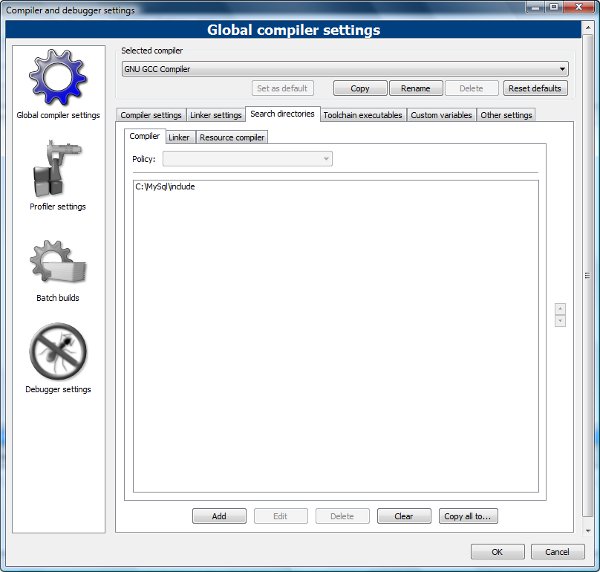Click OK to confirm settings
The height and width of the screenshot is (572, 600).
coord(497,551)
